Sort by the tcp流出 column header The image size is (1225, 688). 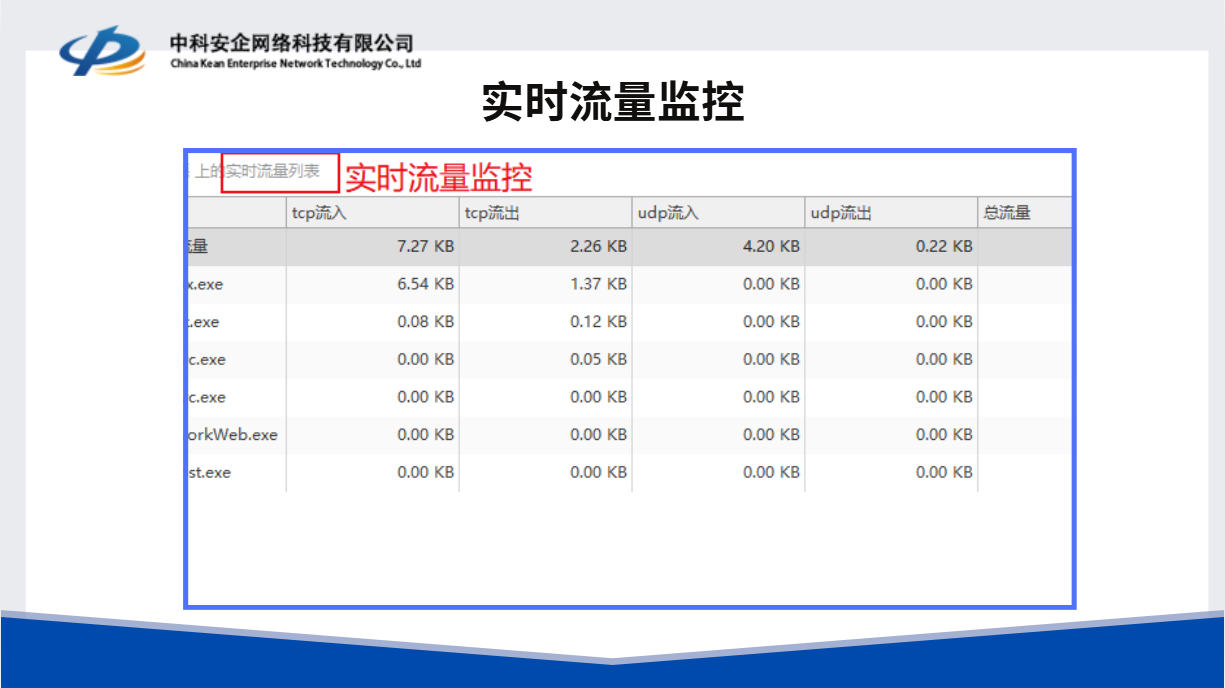click(x=492, y=213)
